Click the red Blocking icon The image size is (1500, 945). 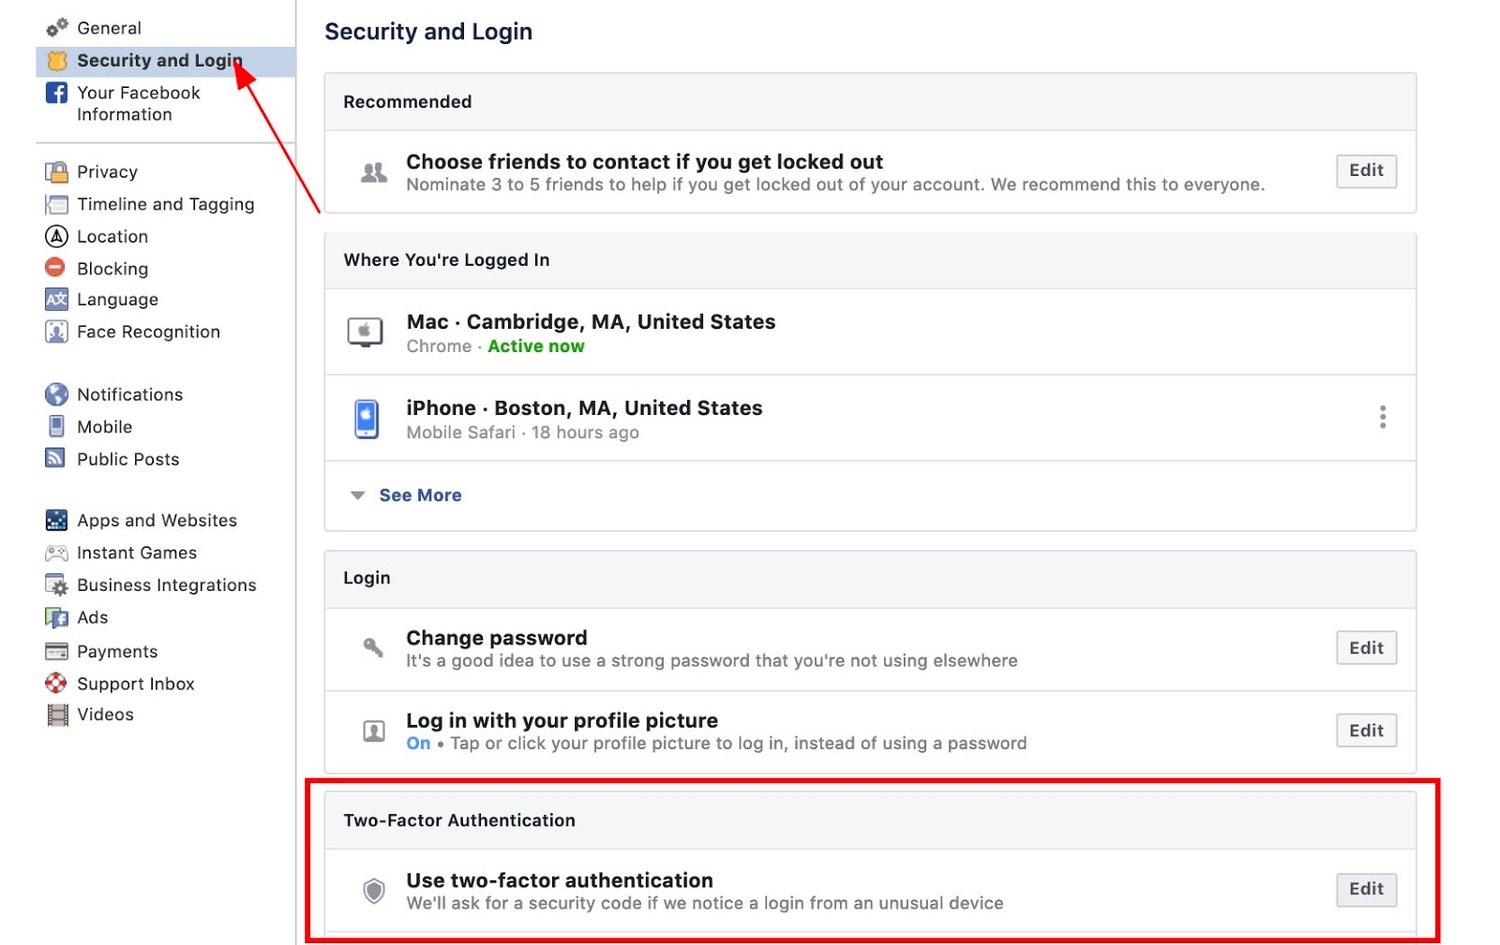pyautogui.click(x=55, y=267)
